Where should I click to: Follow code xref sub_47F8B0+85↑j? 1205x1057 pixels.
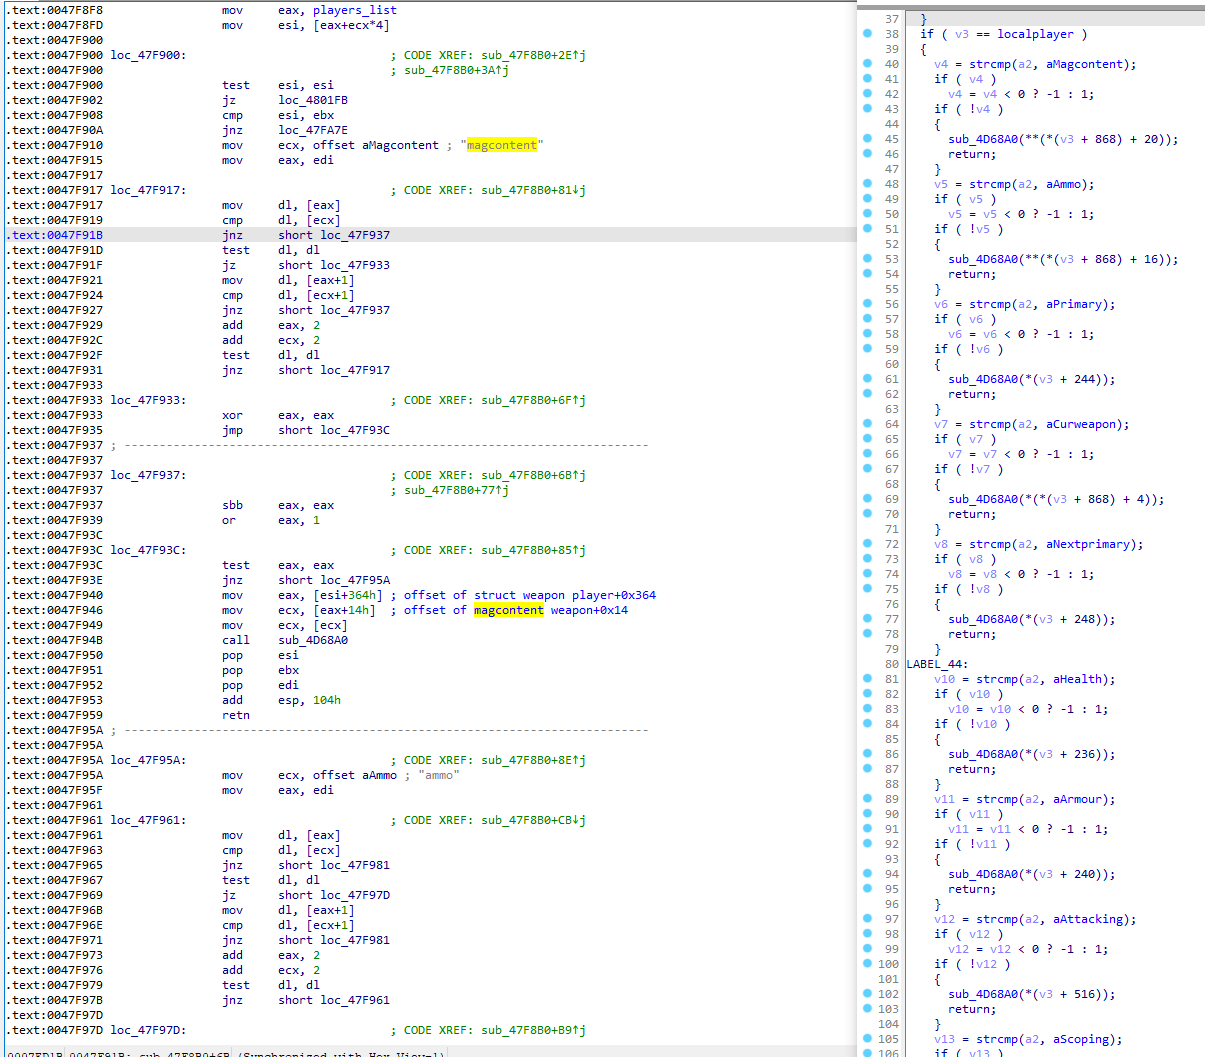534,550
